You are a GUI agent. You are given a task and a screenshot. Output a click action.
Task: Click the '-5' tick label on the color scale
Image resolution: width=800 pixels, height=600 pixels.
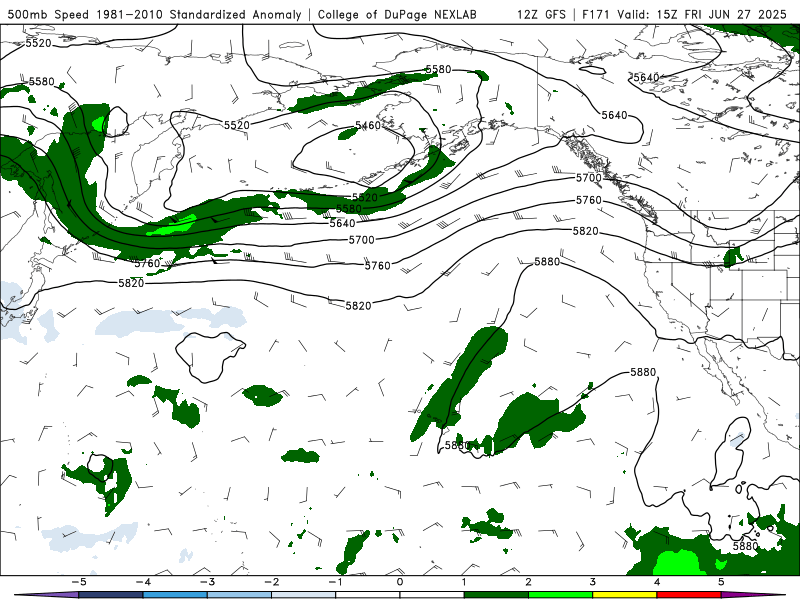point(79,582)
